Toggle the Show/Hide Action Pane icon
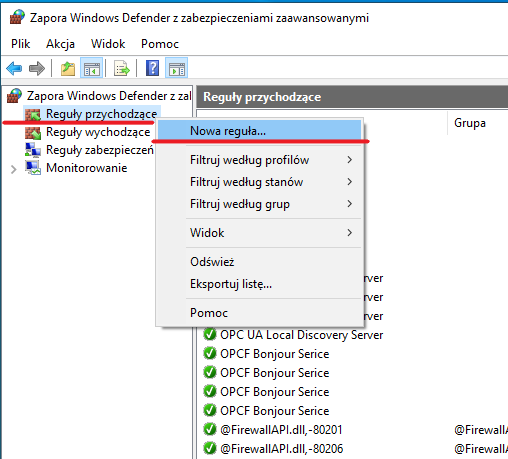This screenshot has width=508, height=459. 176,68
